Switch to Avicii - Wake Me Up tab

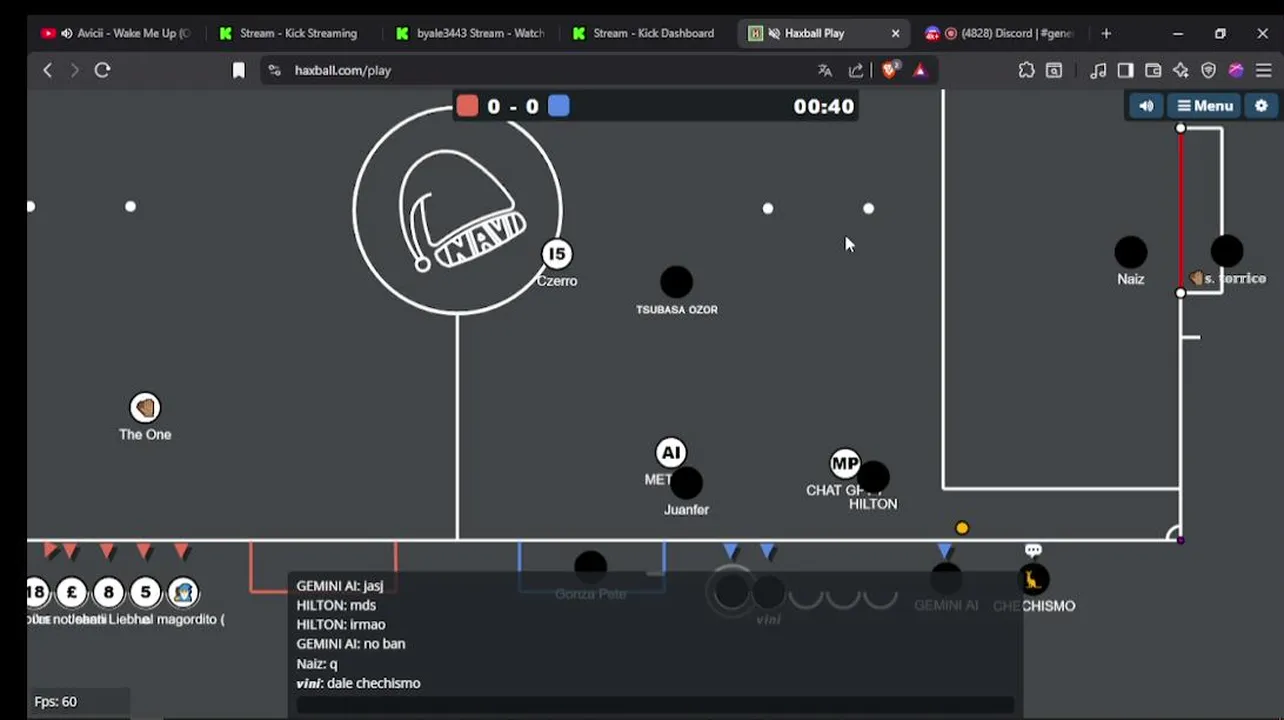pyautogui.click(x=115, y=33)
